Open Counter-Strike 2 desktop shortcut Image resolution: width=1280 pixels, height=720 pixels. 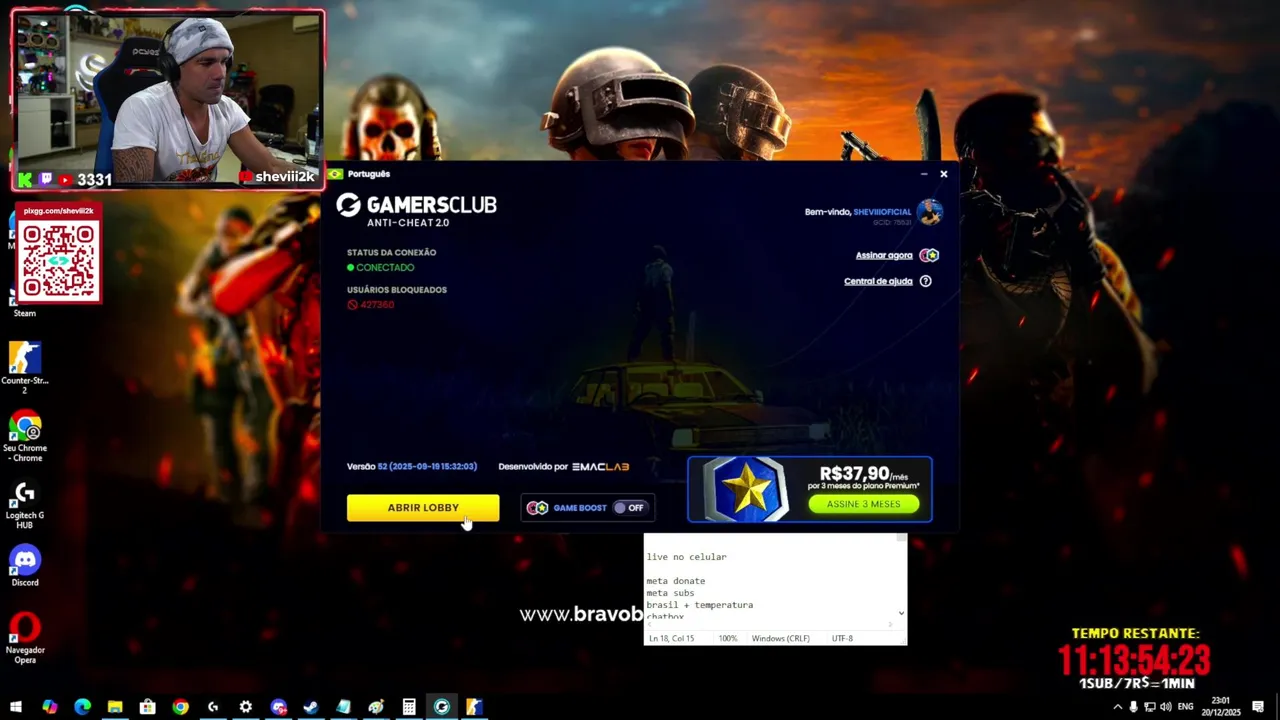25,367
